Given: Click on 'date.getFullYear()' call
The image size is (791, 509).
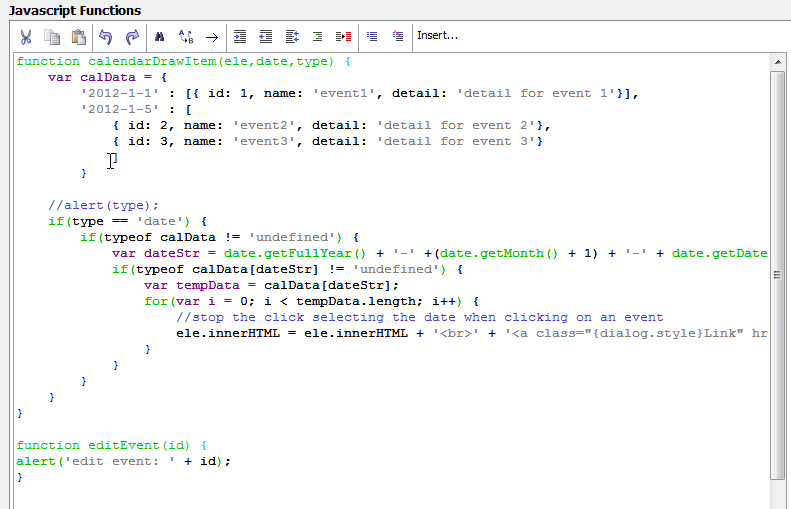Looking at the screenshot, I should pyautogui.click(x=295, y=253).
